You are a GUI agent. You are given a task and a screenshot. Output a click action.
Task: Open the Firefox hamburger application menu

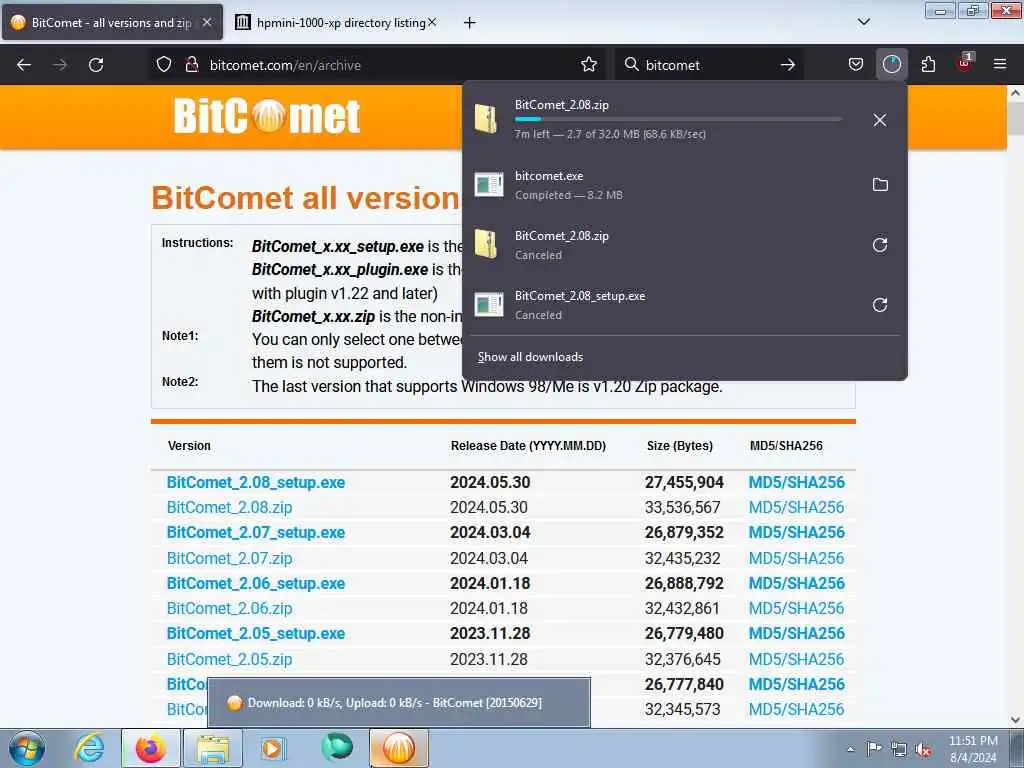(999, 65)
